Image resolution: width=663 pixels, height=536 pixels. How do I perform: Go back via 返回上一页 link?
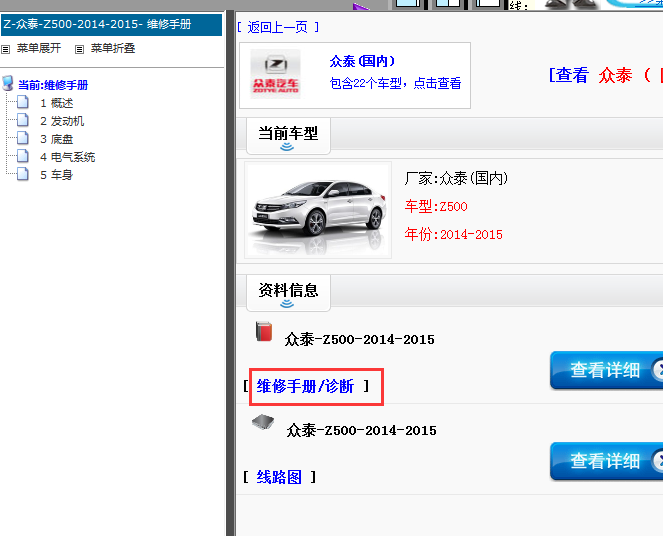pos(277,27)
